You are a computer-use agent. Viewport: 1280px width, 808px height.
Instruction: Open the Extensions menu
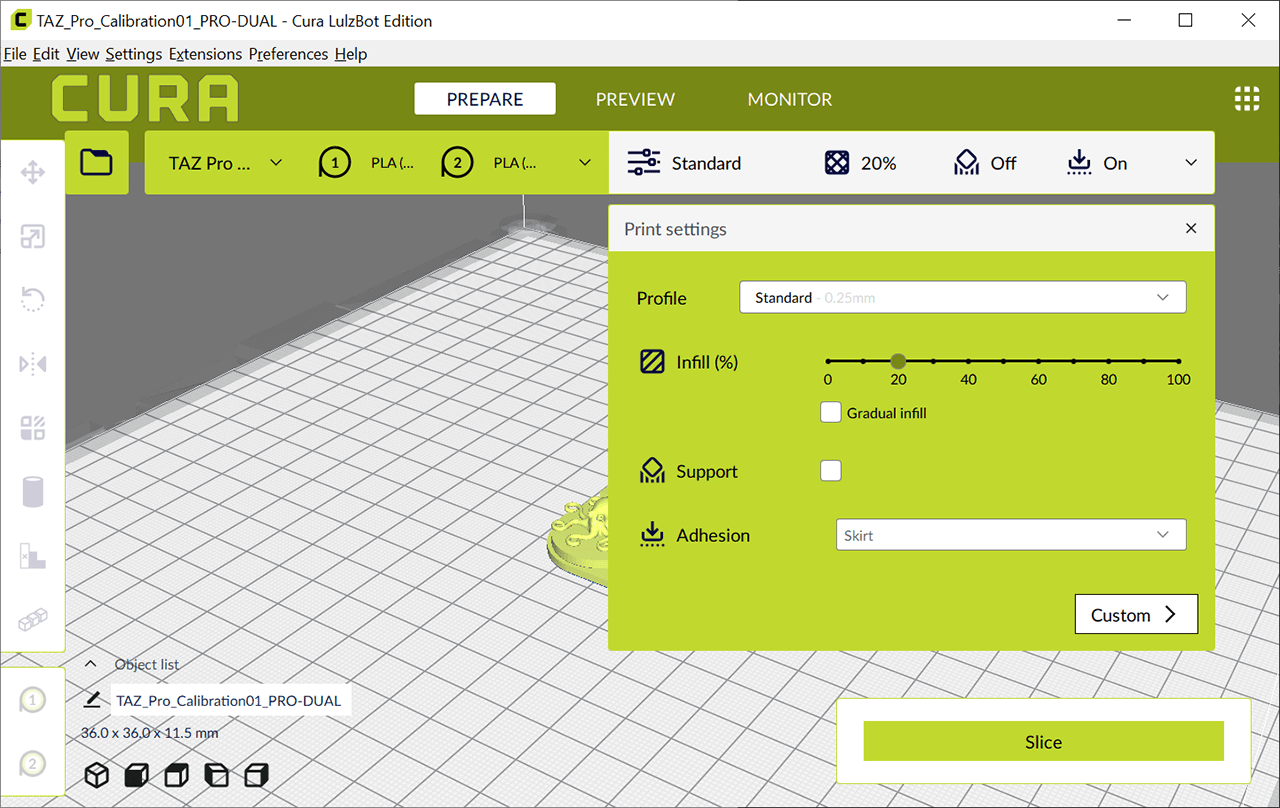205,54
